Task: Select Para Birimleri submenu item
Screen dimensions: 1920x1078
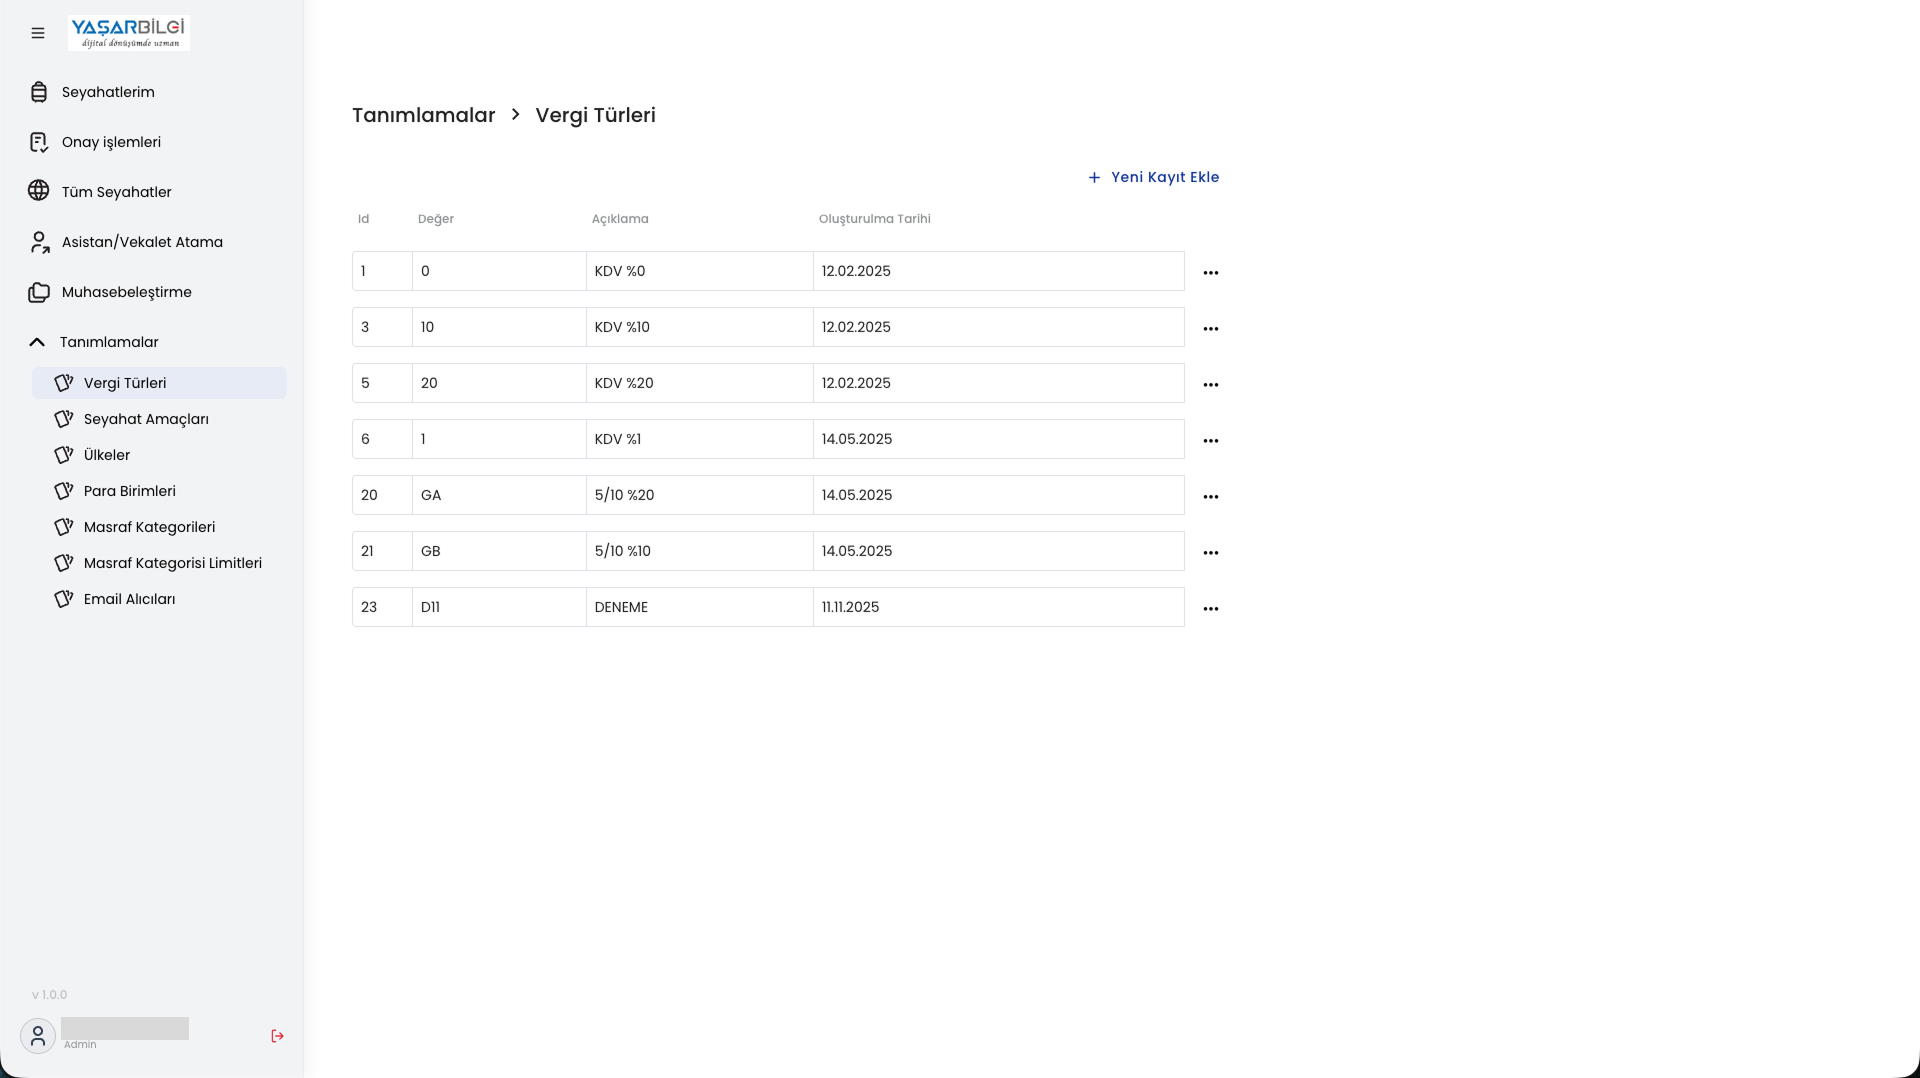Action: (159, 491)
